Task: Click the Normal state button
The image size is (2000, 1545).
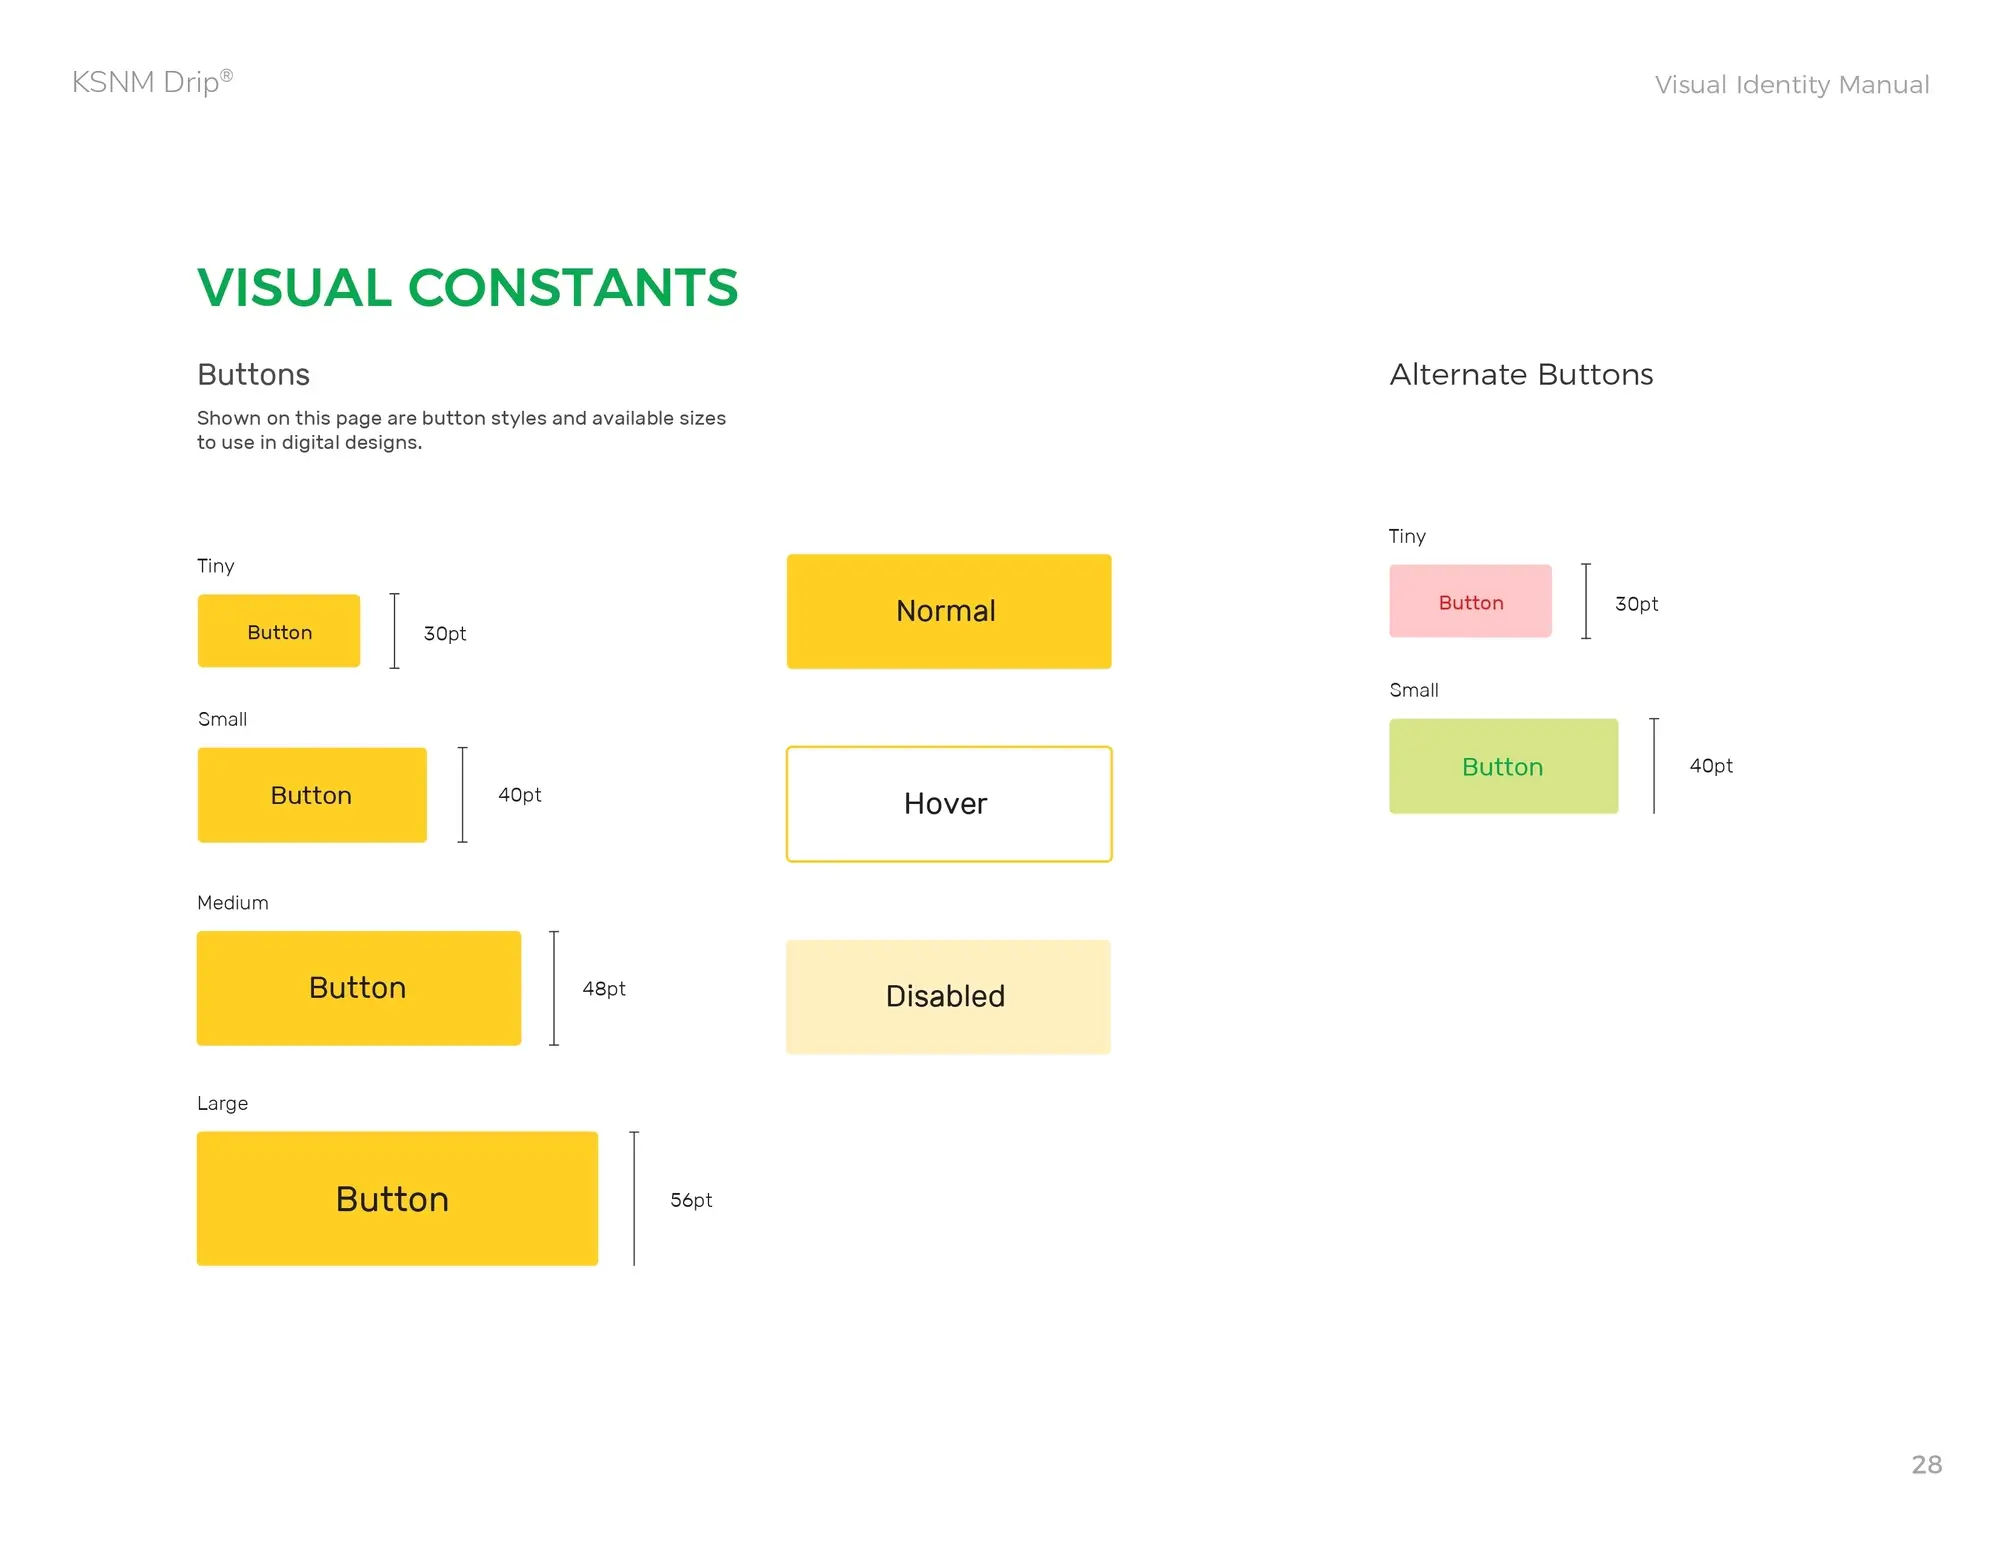Action: coord(949,611)
